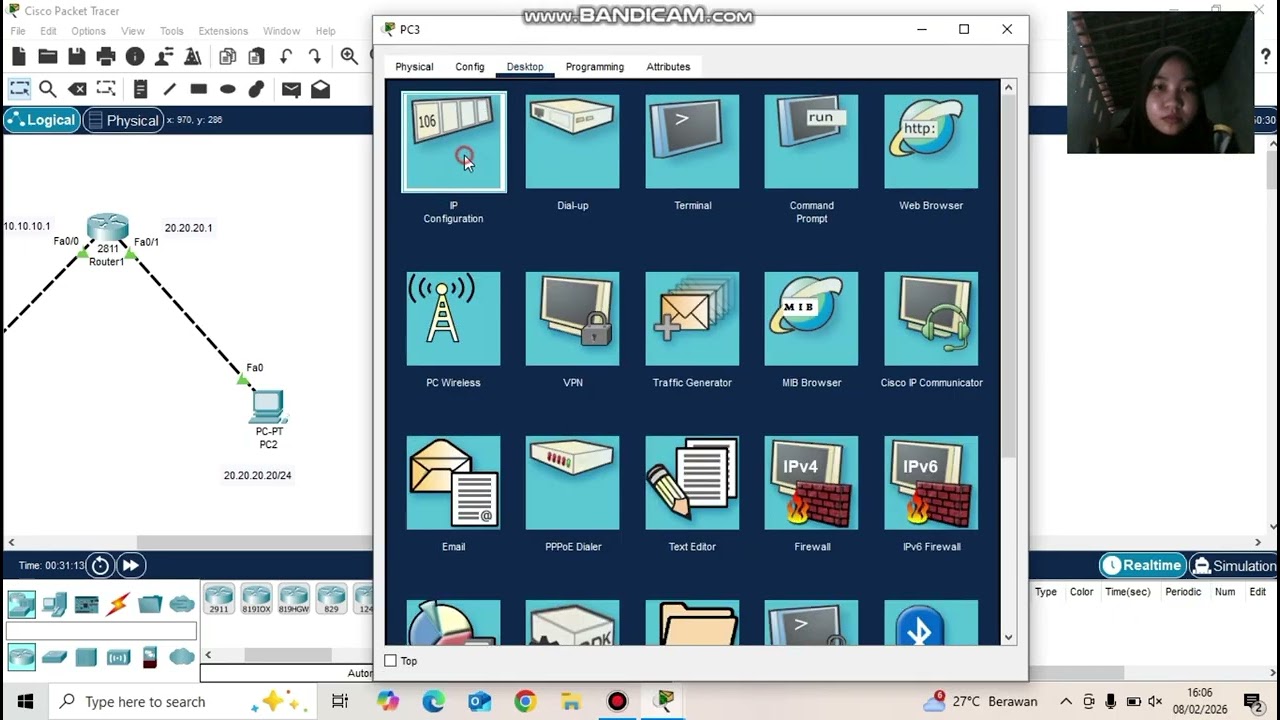Open the network information toolbar icon

point(135,56)
